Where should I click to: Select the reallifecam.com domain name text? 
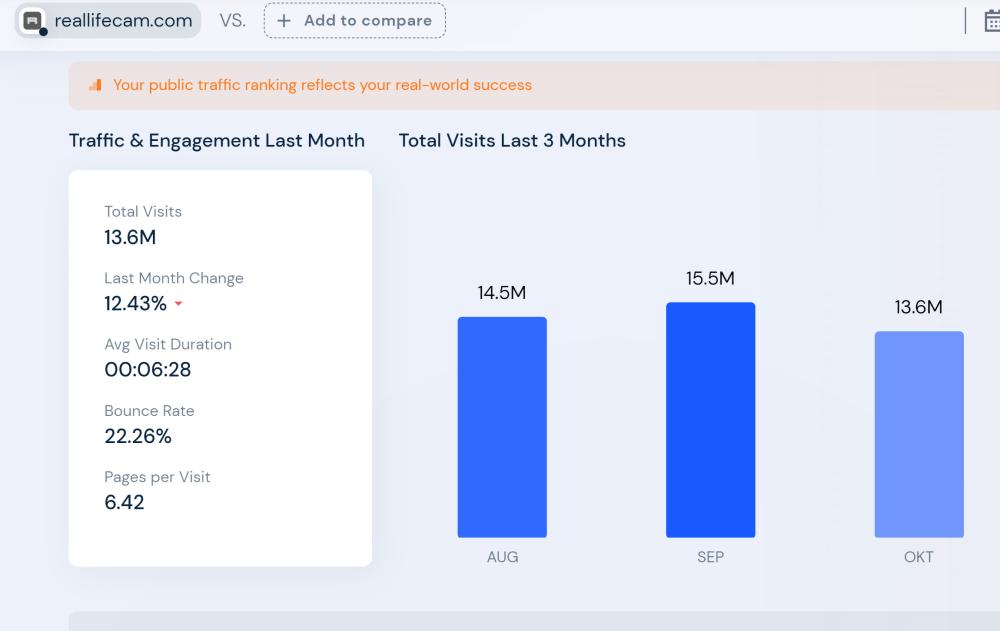[x=123, y=21]
